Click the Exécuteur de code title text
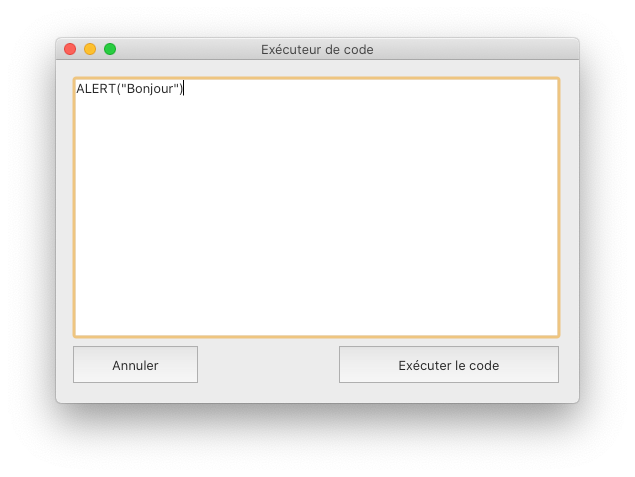This screenshot has width=635, height=477. [x=317, y=49]
